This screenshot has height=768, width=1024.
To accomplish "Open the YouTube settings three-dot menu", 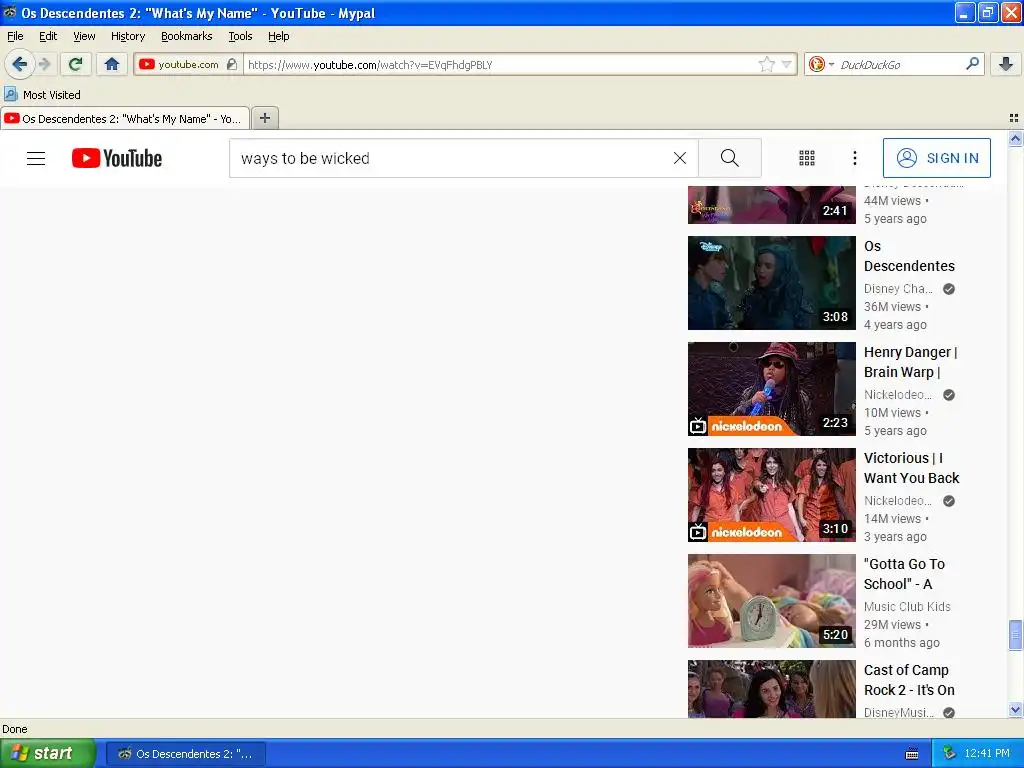I will coord(854,158).
